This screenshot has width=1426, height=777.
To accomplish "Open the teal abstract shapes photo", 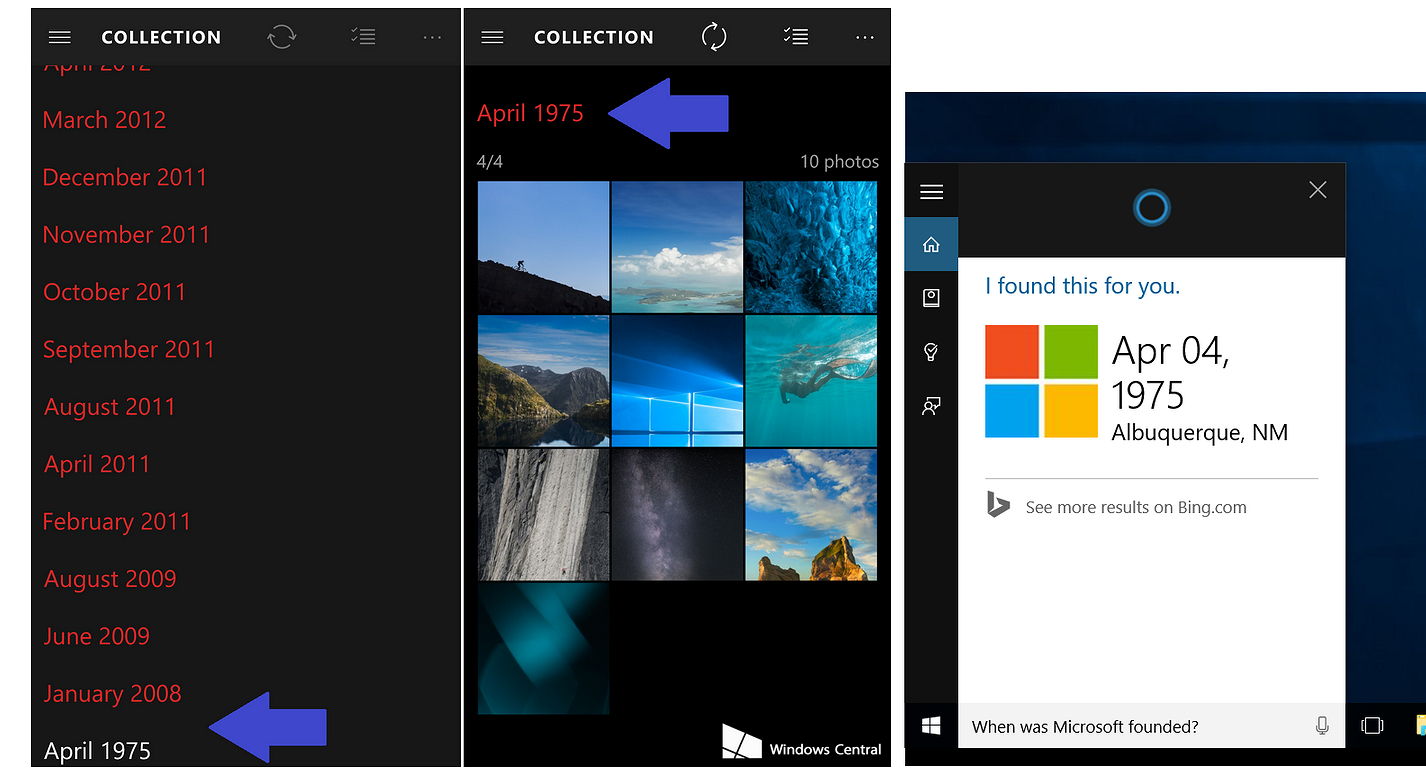I will [543, 649].
